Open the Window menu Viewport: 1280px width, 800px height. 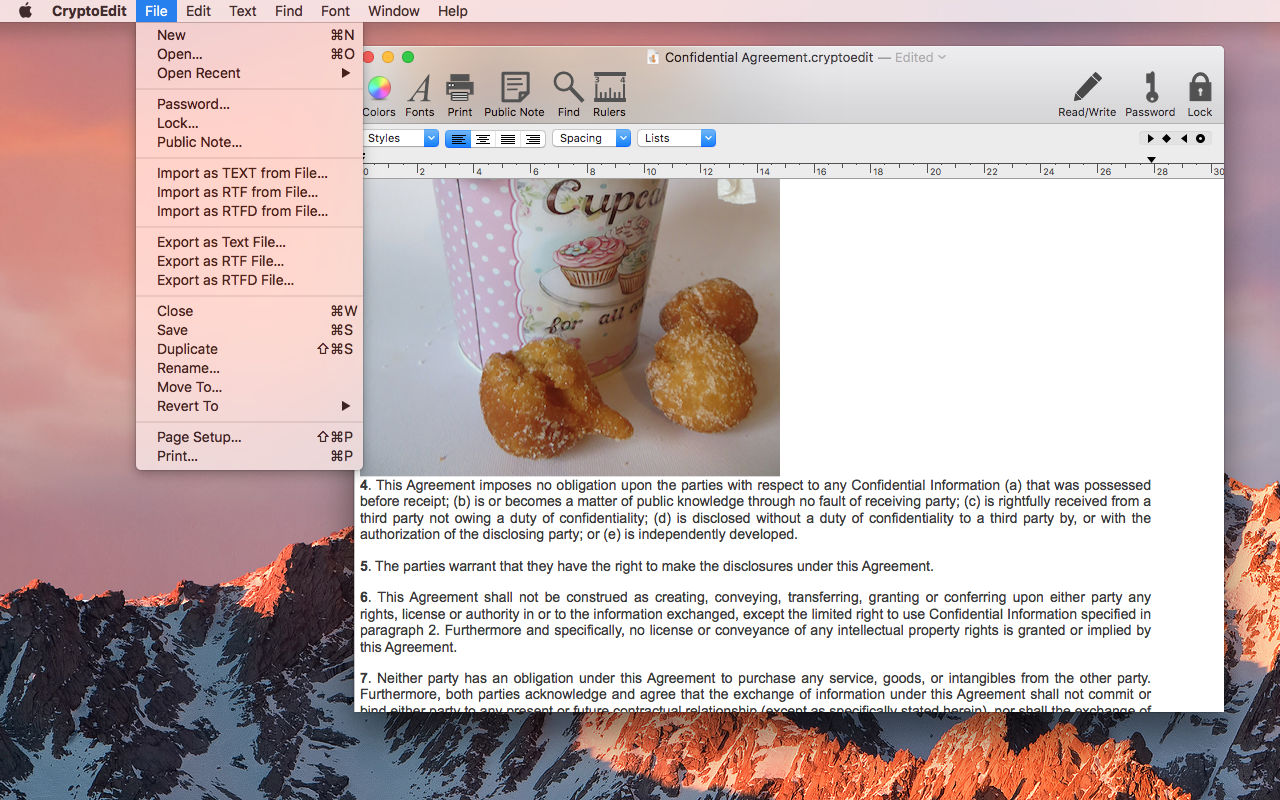[x=394, y=11]
